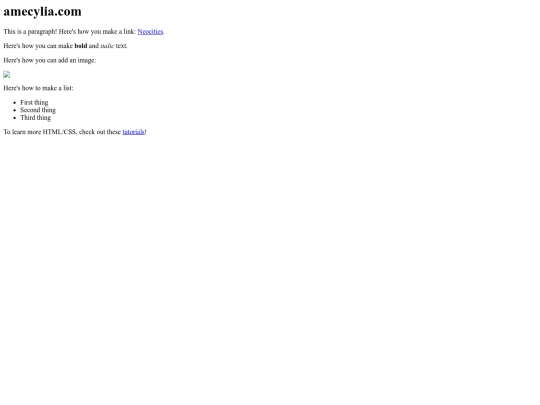Click the word 'text.' after italic
This screenshot has height=405, width=540.
tap(122, 46)
